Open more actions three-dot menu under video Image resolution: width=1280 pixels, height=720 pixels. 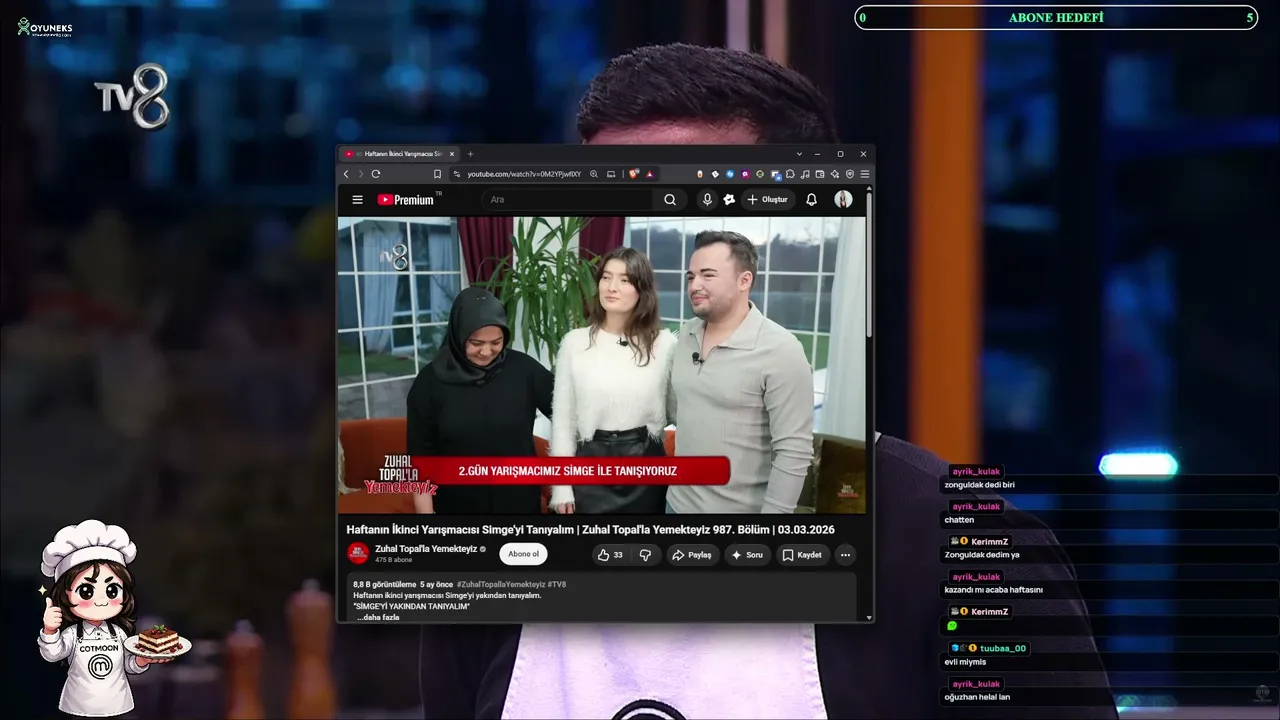(x=845, y=555)
